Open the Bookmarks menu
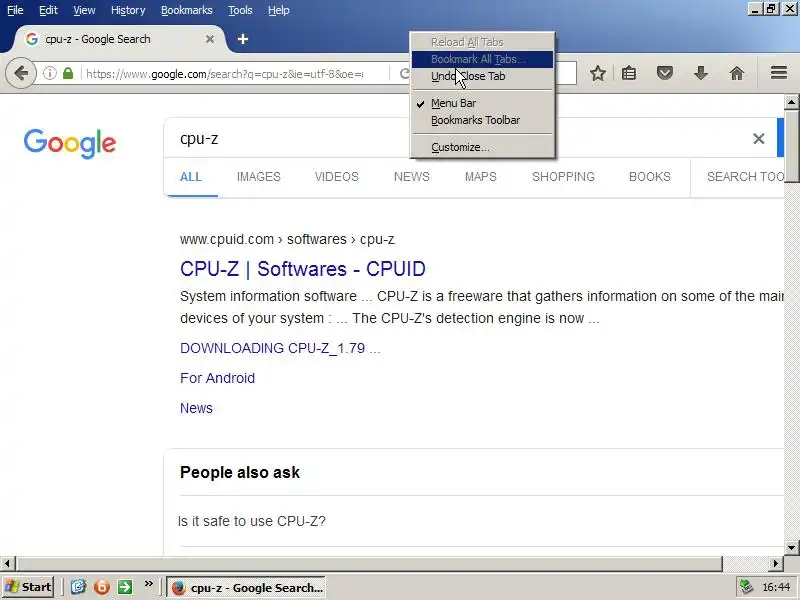Viewport: 800px width, 600px height. tap(187, 10)
